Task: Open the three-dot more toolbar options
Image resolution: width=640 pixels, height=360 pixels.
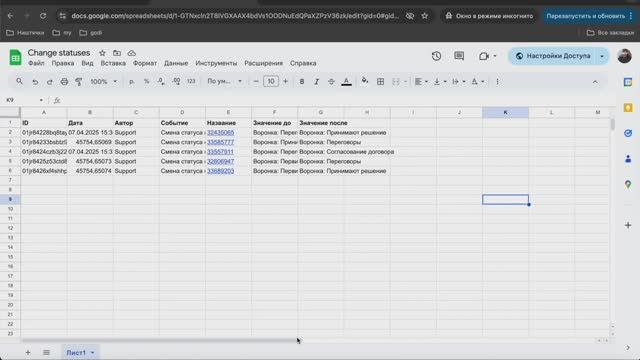Action: coord(497,82)
